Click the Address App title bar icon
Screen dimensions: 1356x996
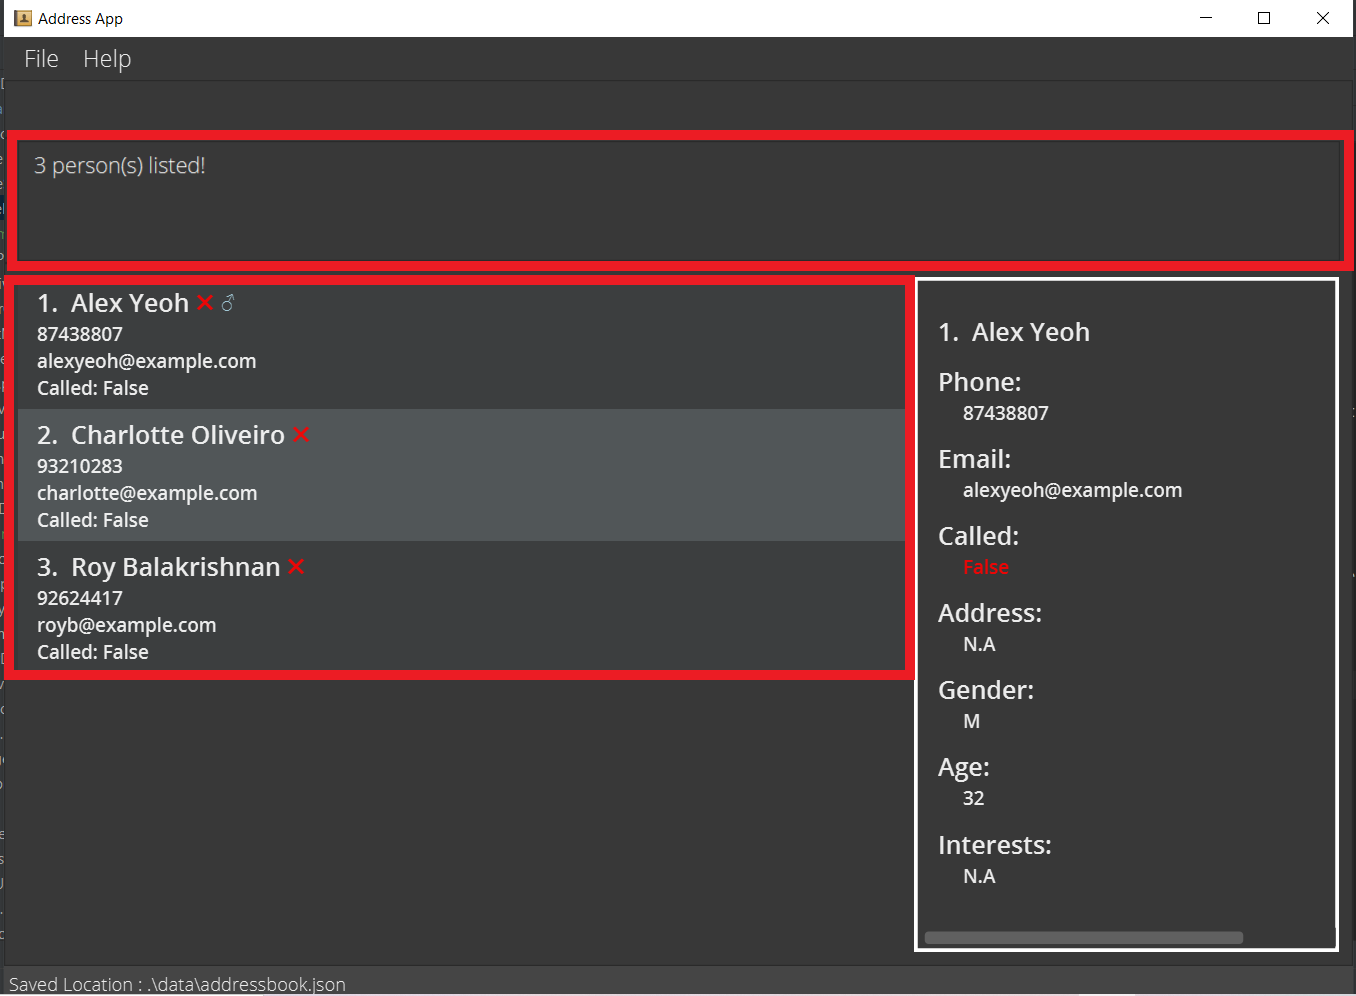(22, 18)
